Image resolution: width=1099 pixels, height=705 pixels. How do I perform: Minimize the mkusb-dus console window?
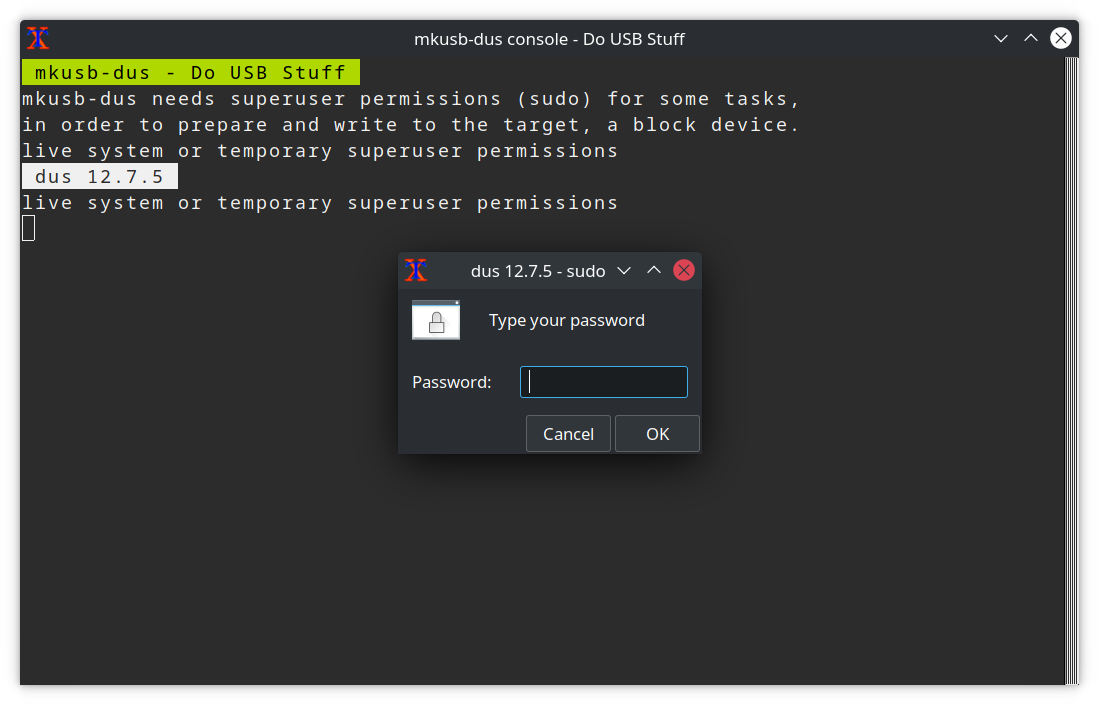(x=1001, y=39)
